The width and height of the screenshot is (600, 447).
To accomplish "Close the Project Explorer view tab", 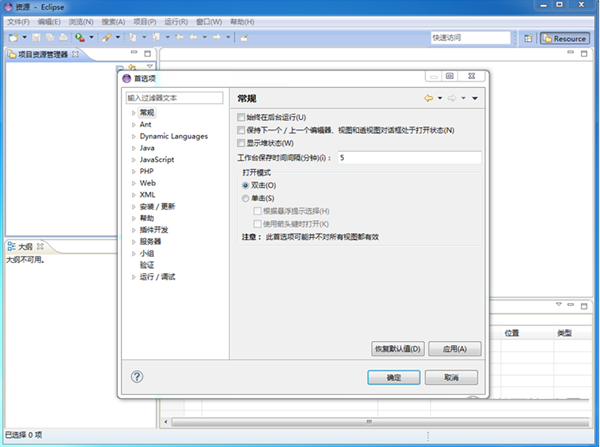I will pos(75,54).
